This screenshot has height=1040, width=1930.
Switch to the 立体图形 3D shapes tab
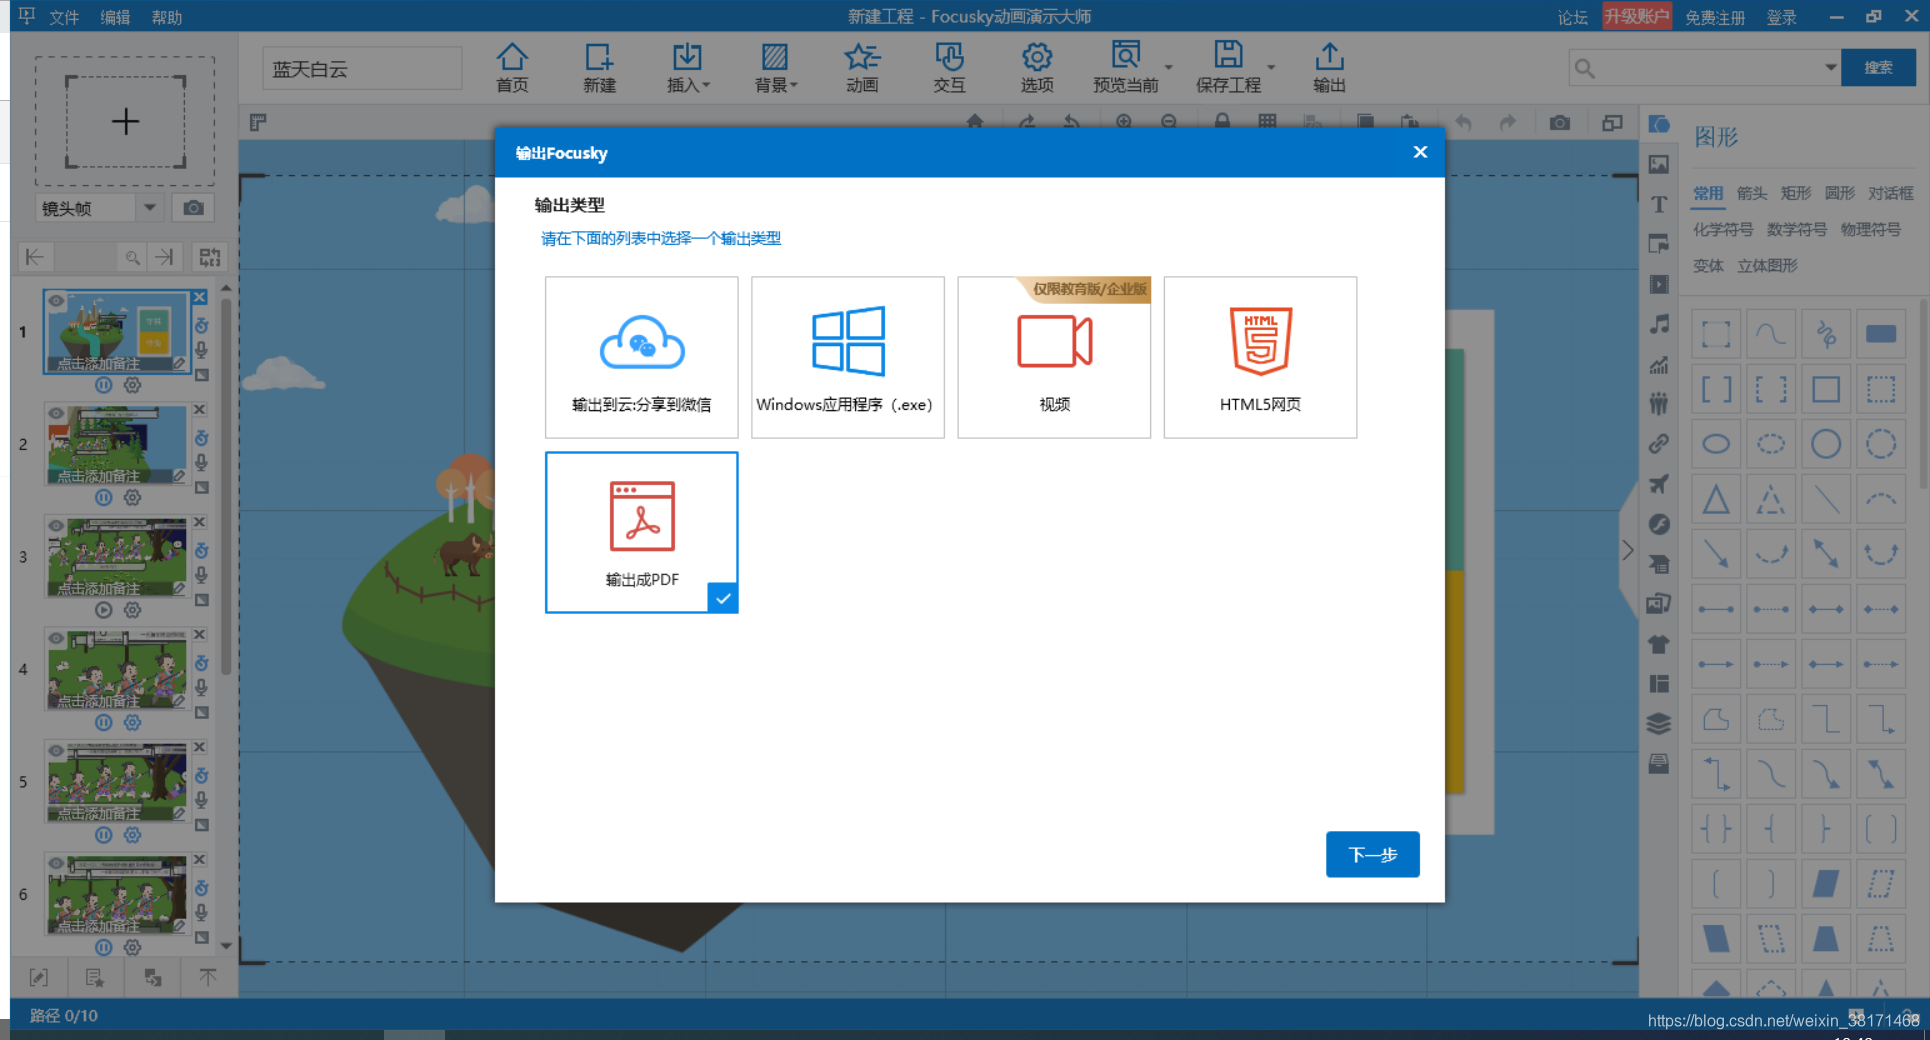(1767, 265)
